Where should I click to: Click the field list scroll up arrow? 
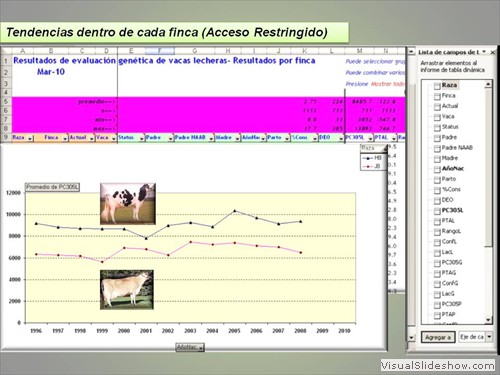pyautogui.click(x=488, y=84)
